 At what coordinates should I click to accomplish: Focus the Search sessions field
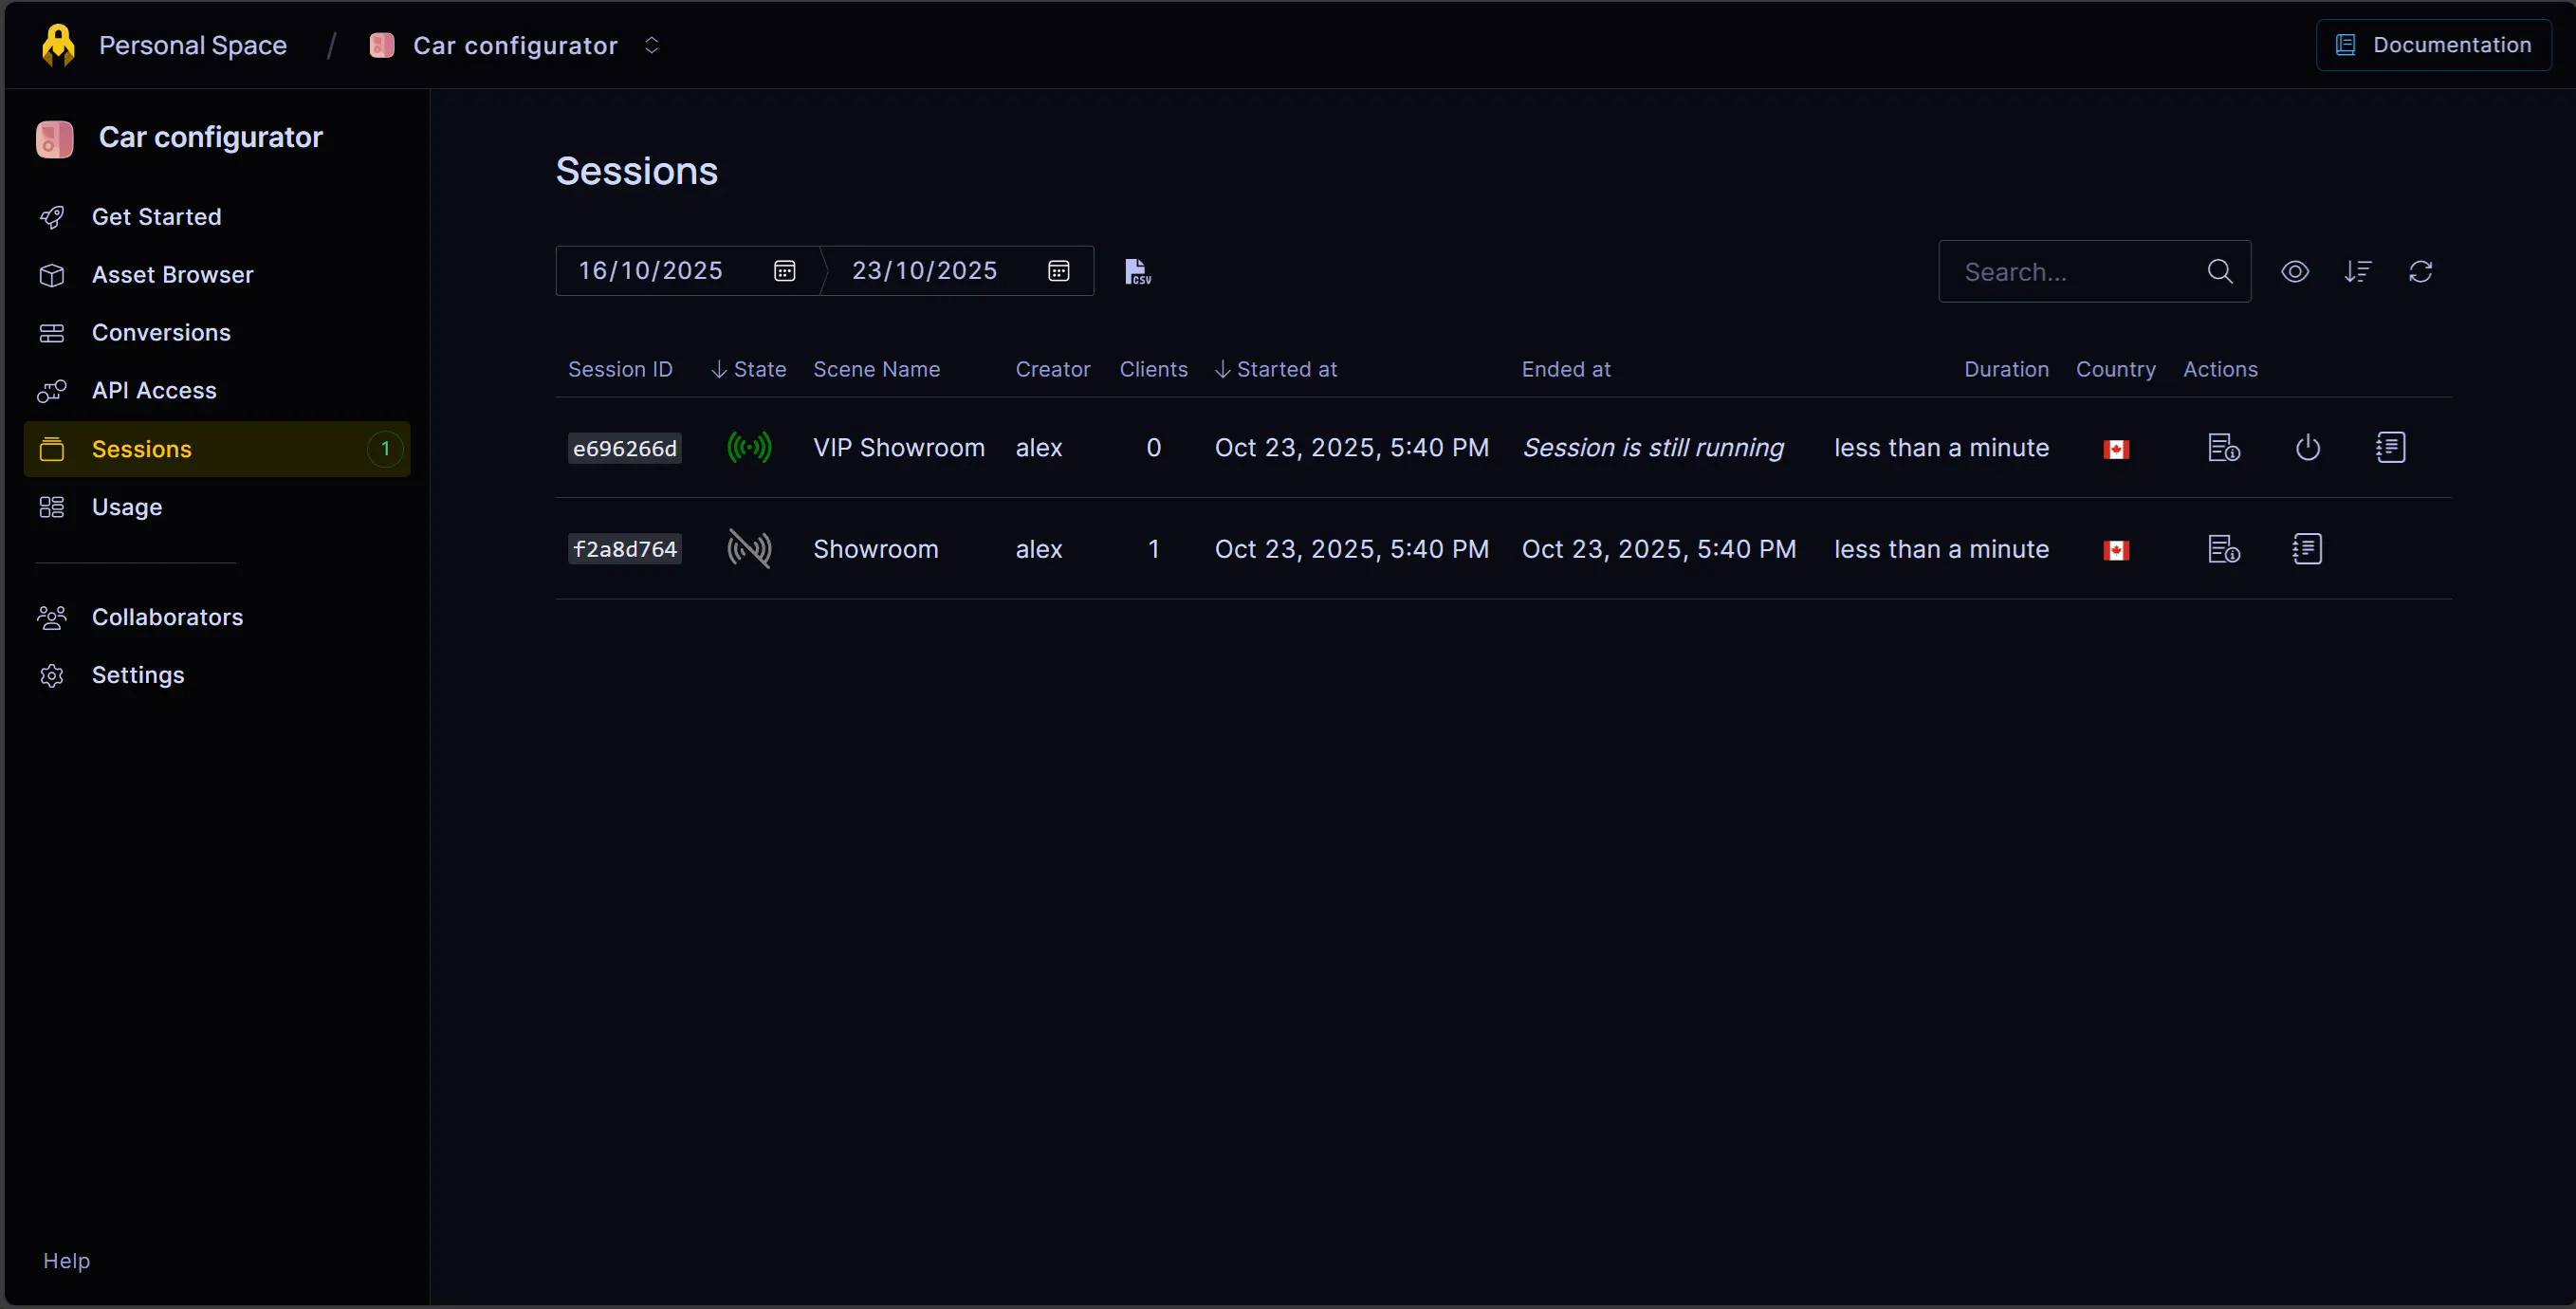2075,271
